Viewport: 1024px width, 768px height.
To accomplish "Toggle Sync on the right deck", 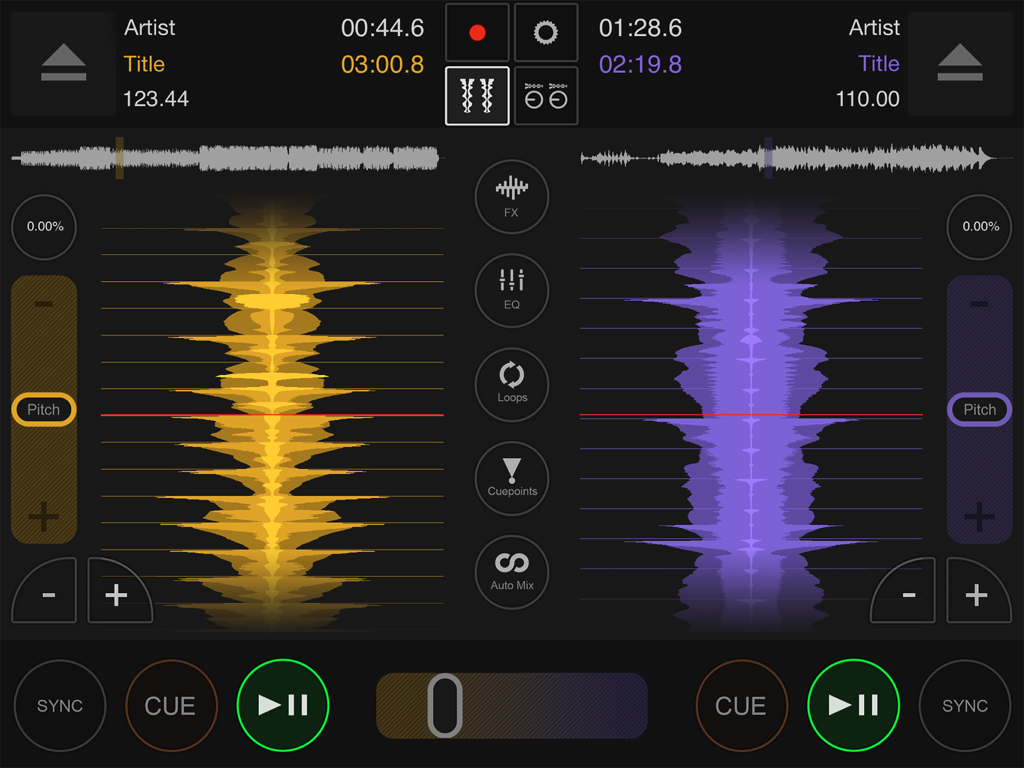I will (963, 705).
